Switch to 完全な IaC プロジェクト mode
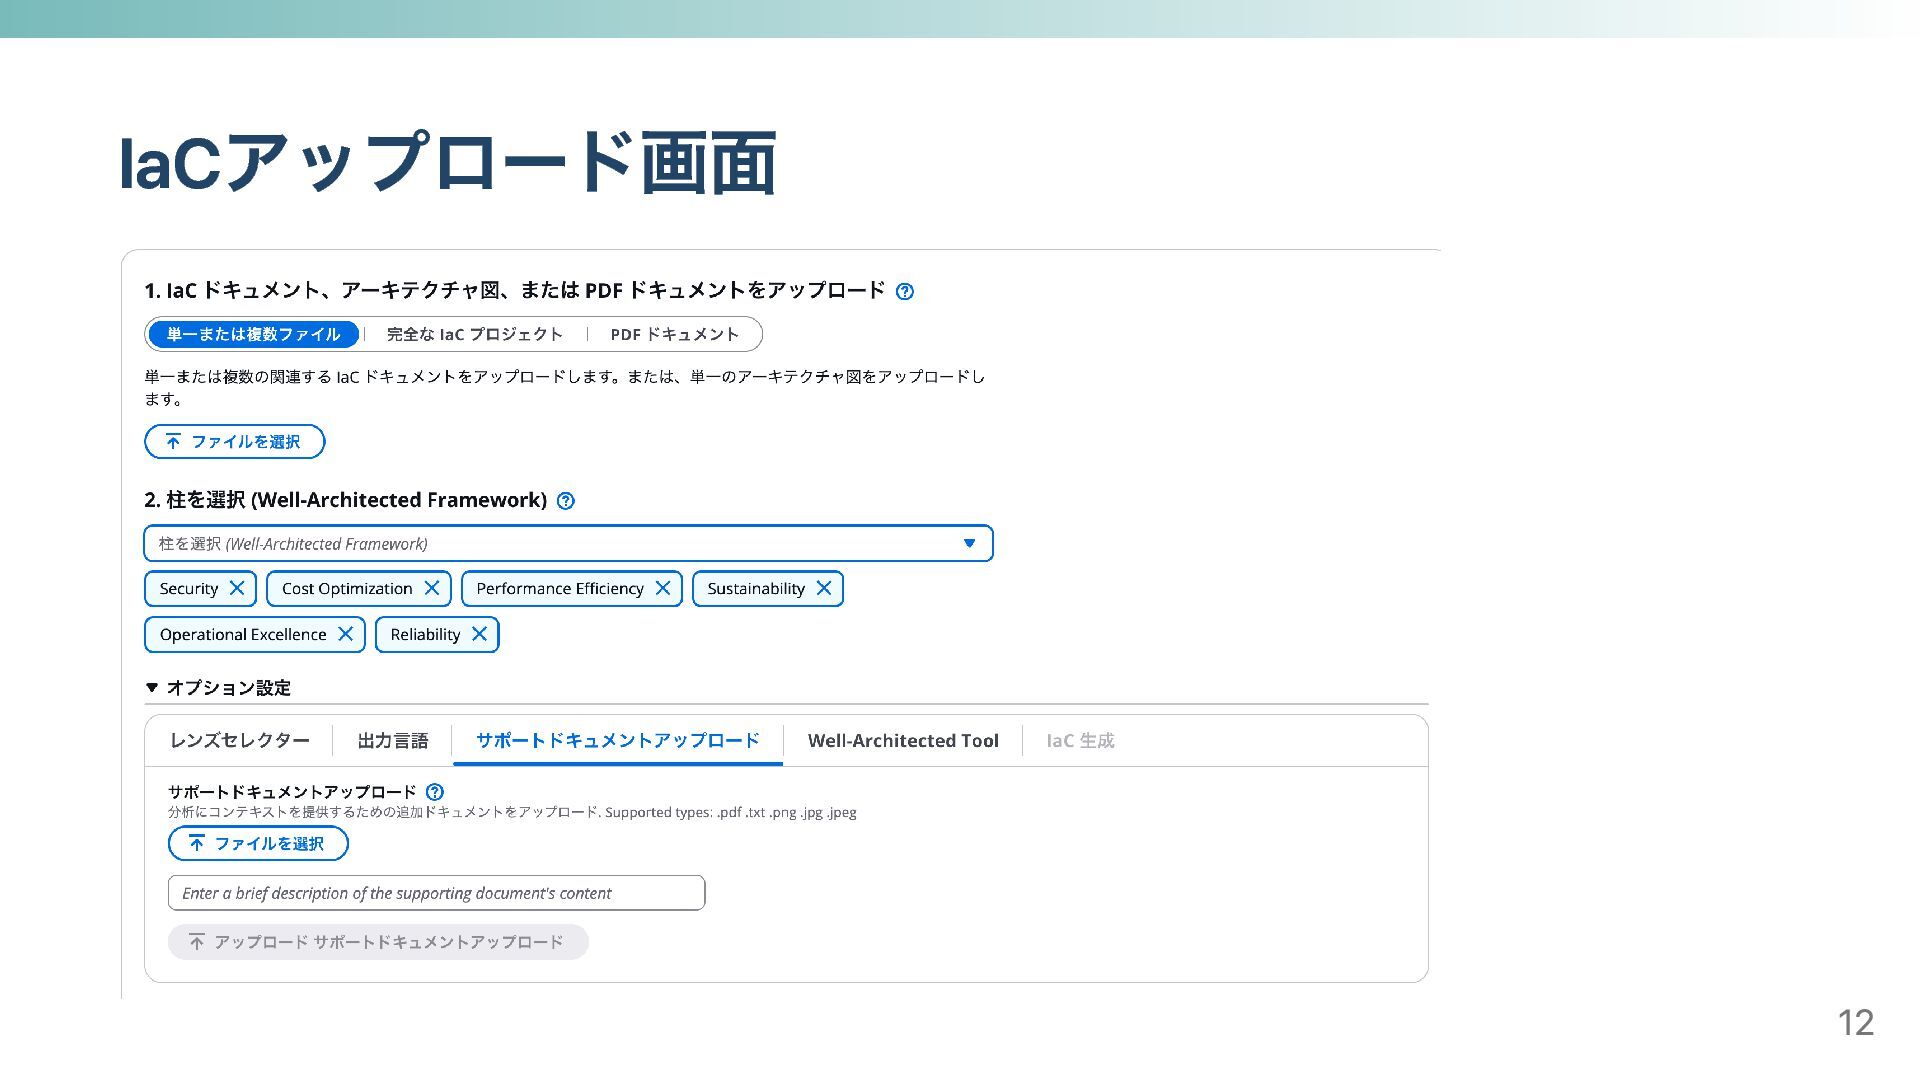The height and width of the screenshot is (1080, 1920). (x=474, y=334)
